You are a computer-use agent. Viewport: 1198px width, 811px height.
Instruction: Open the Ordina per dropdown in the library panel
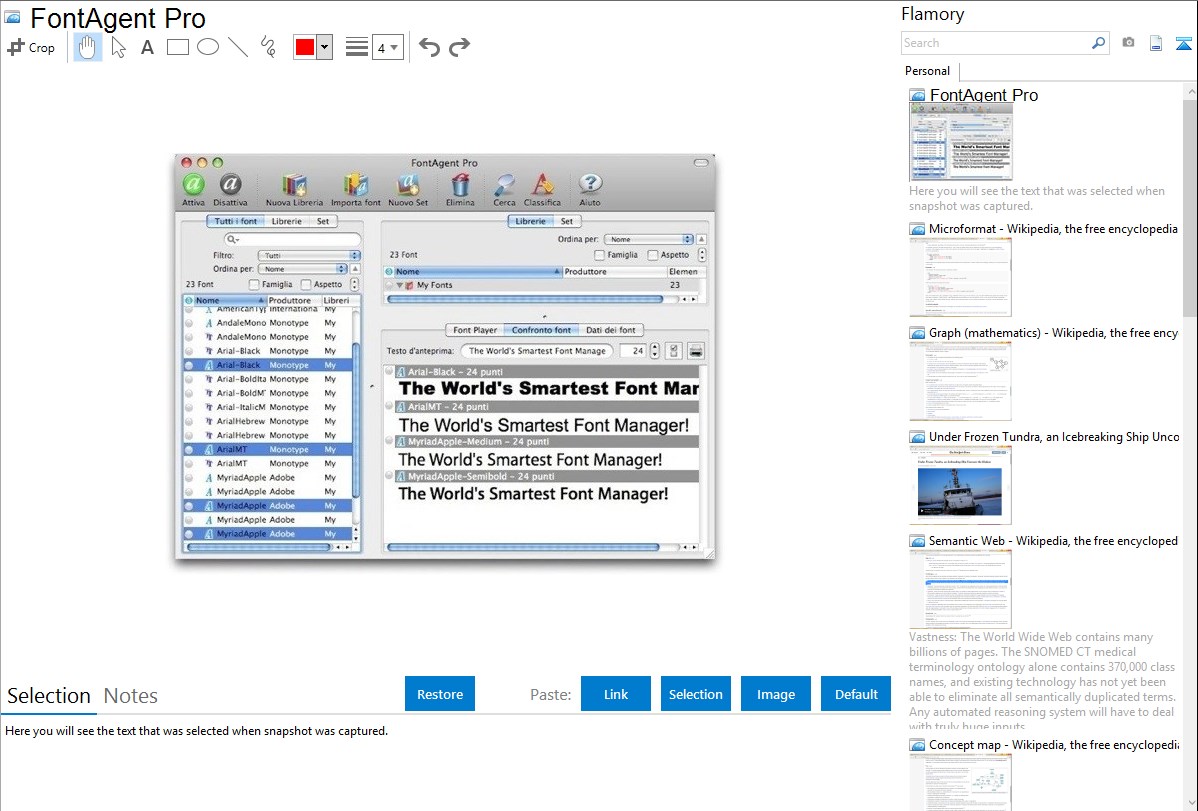[649, 239]
